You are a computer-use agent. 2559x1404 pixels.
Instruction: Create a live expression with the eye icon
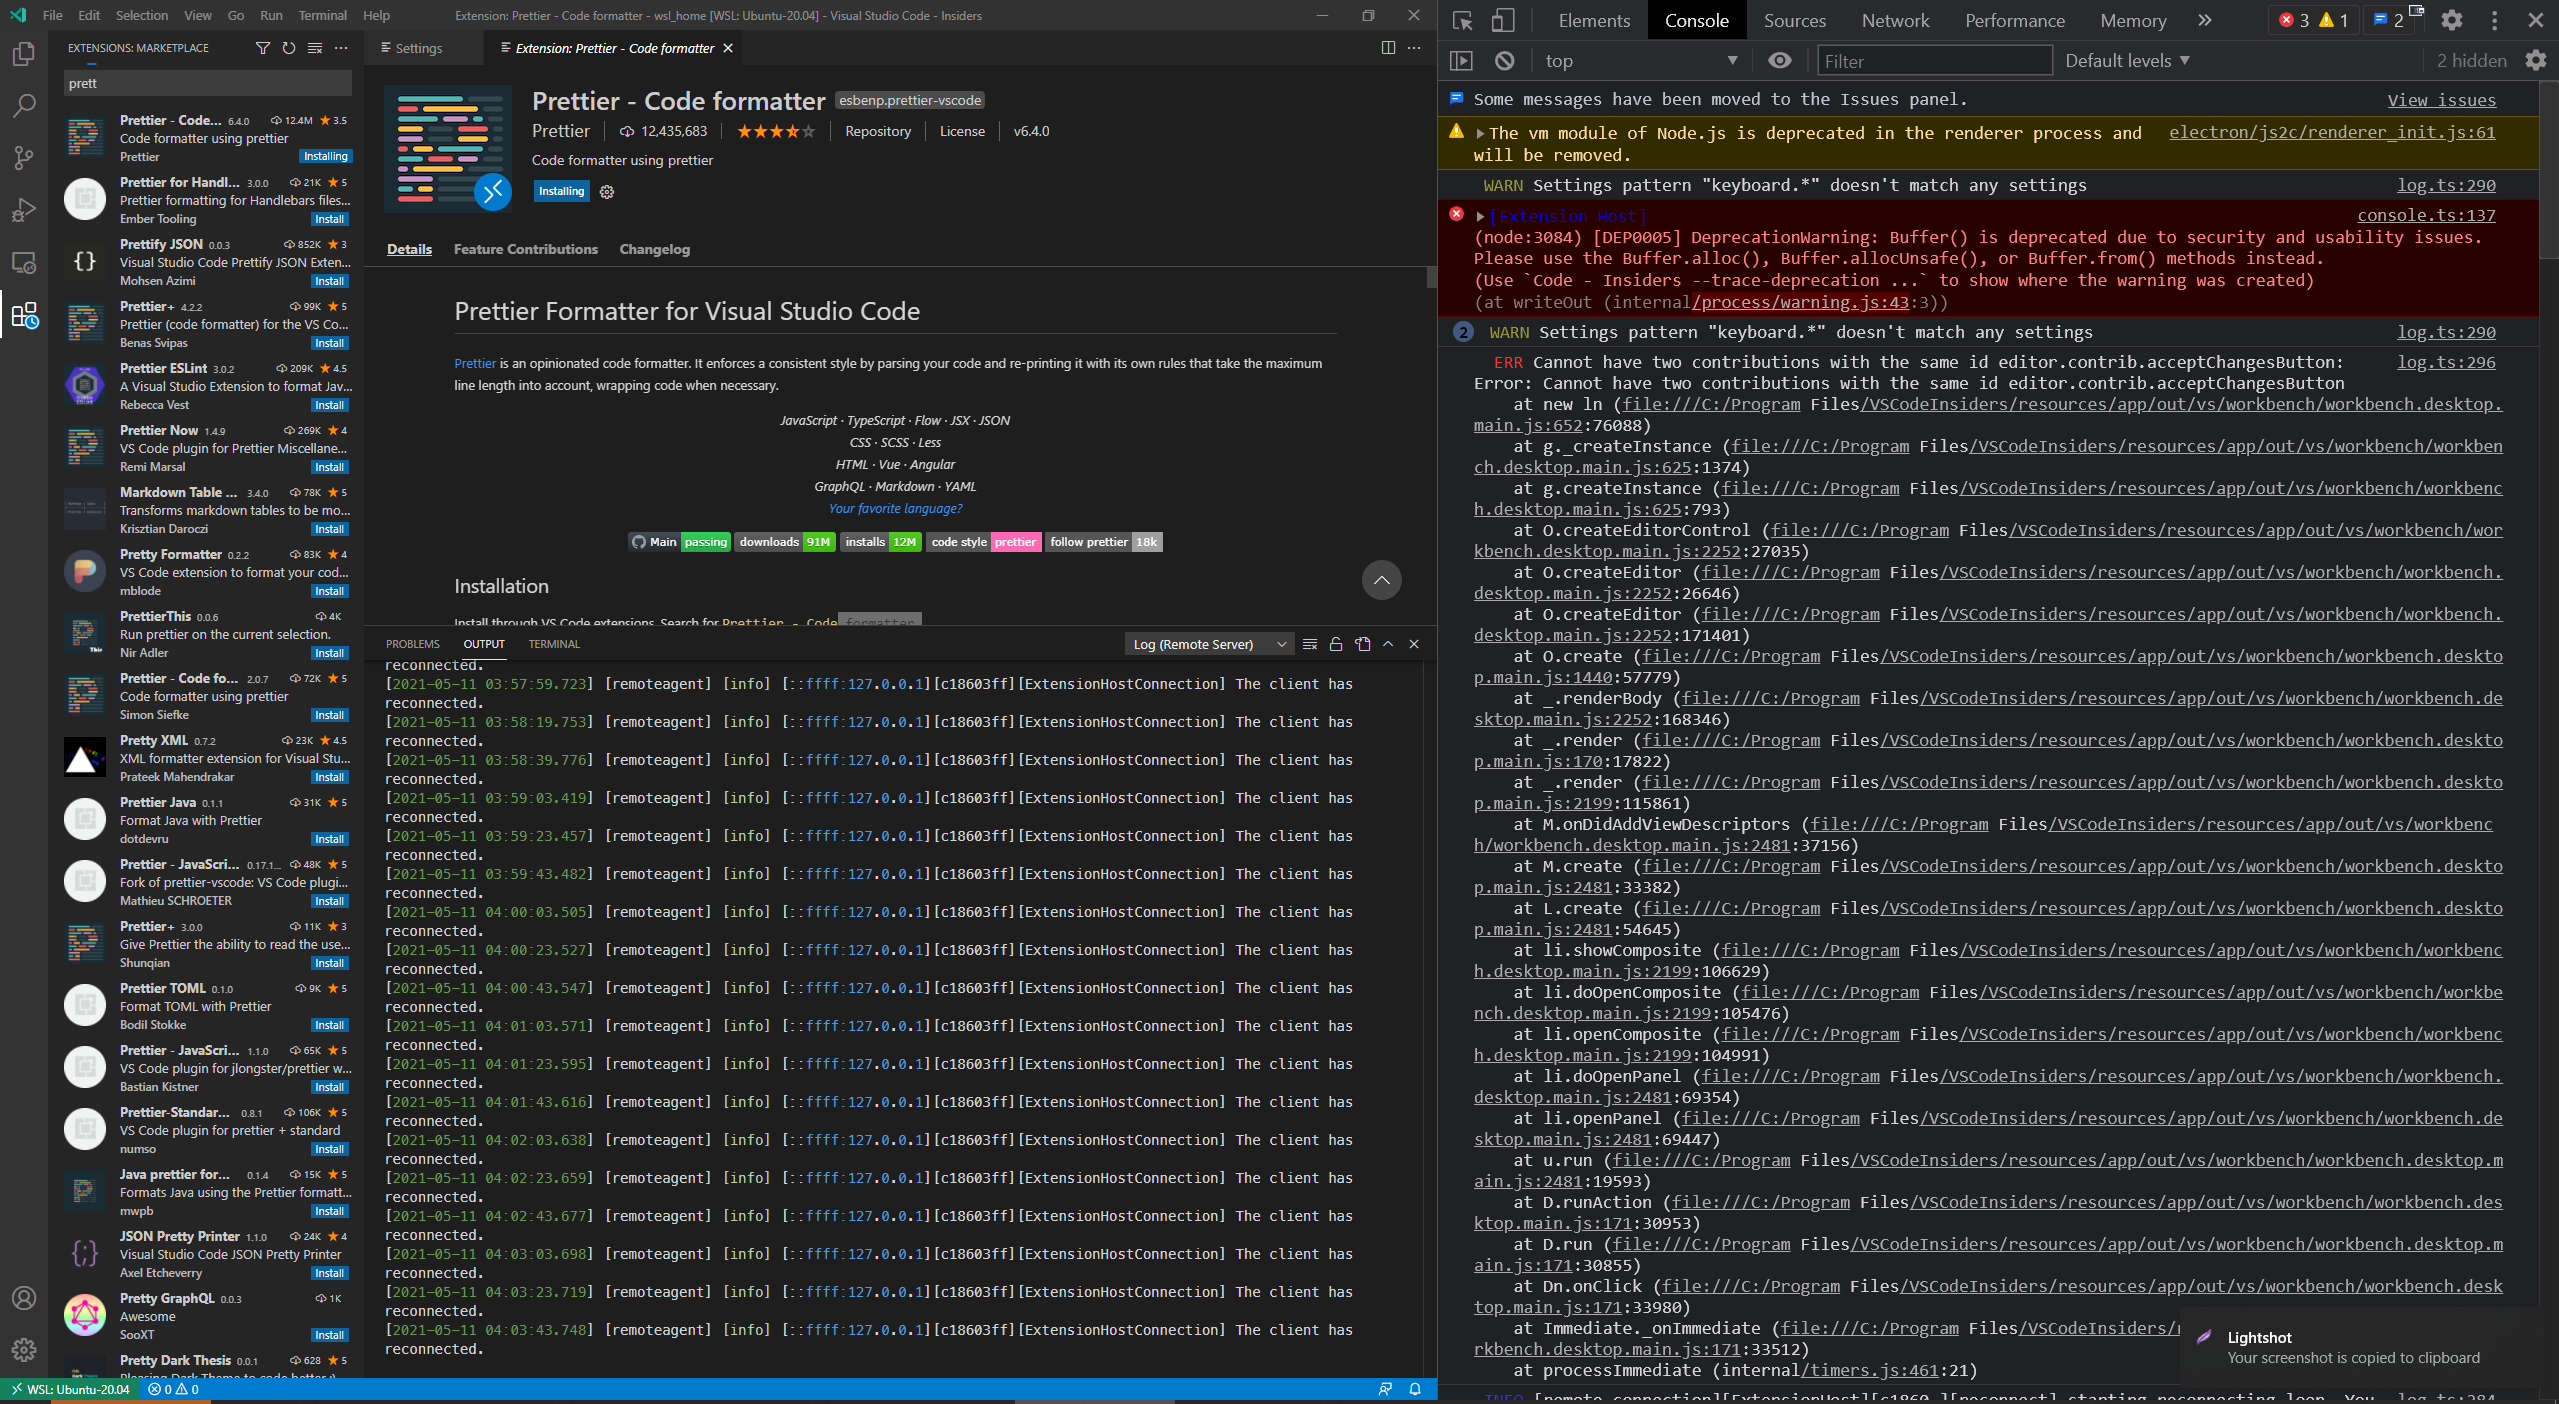tap(1779, 60)
